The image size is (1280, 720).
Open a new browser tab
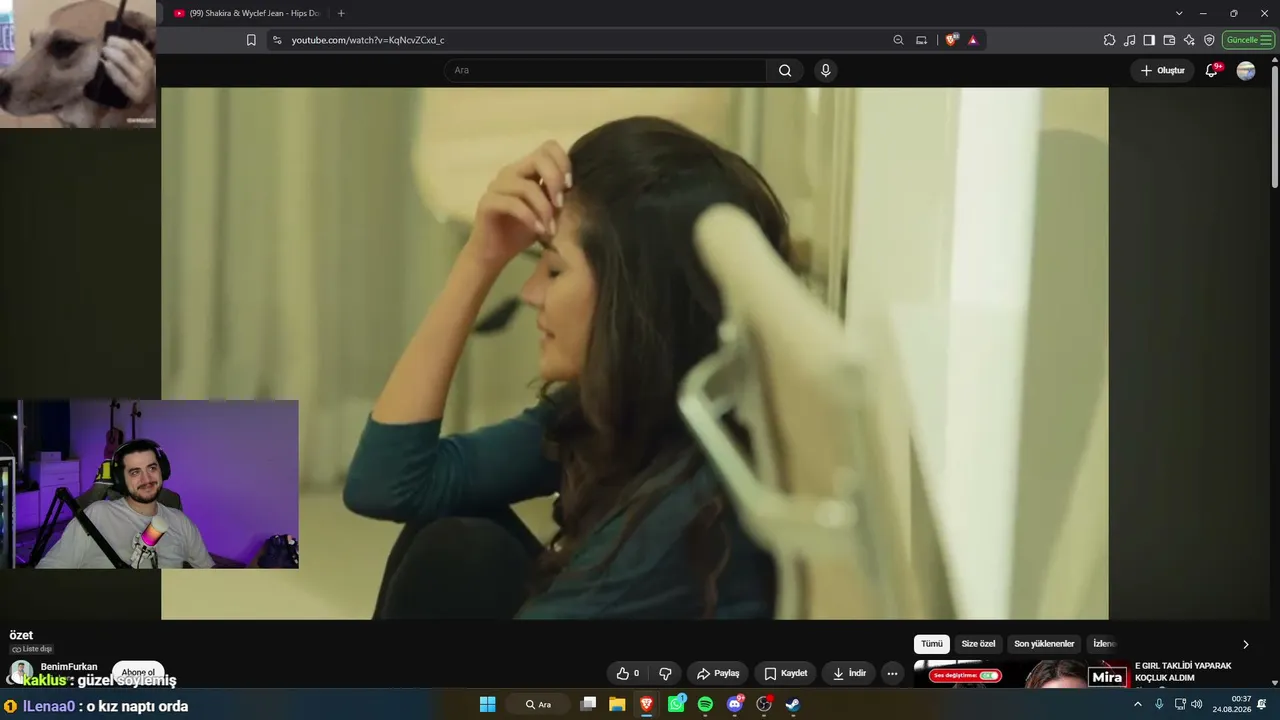(x=341, y=13)
